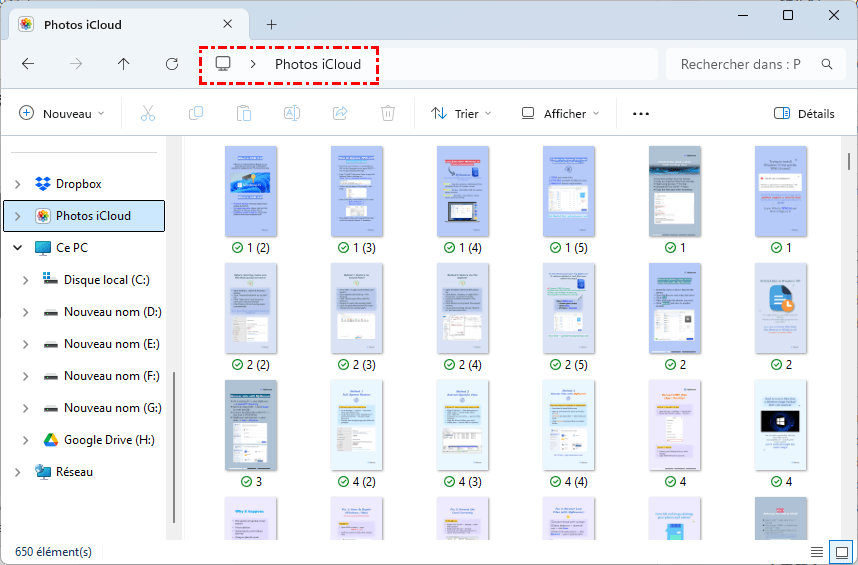
Task: Rename using the toolbar rename icon
Action: click(x=292, y=113)
